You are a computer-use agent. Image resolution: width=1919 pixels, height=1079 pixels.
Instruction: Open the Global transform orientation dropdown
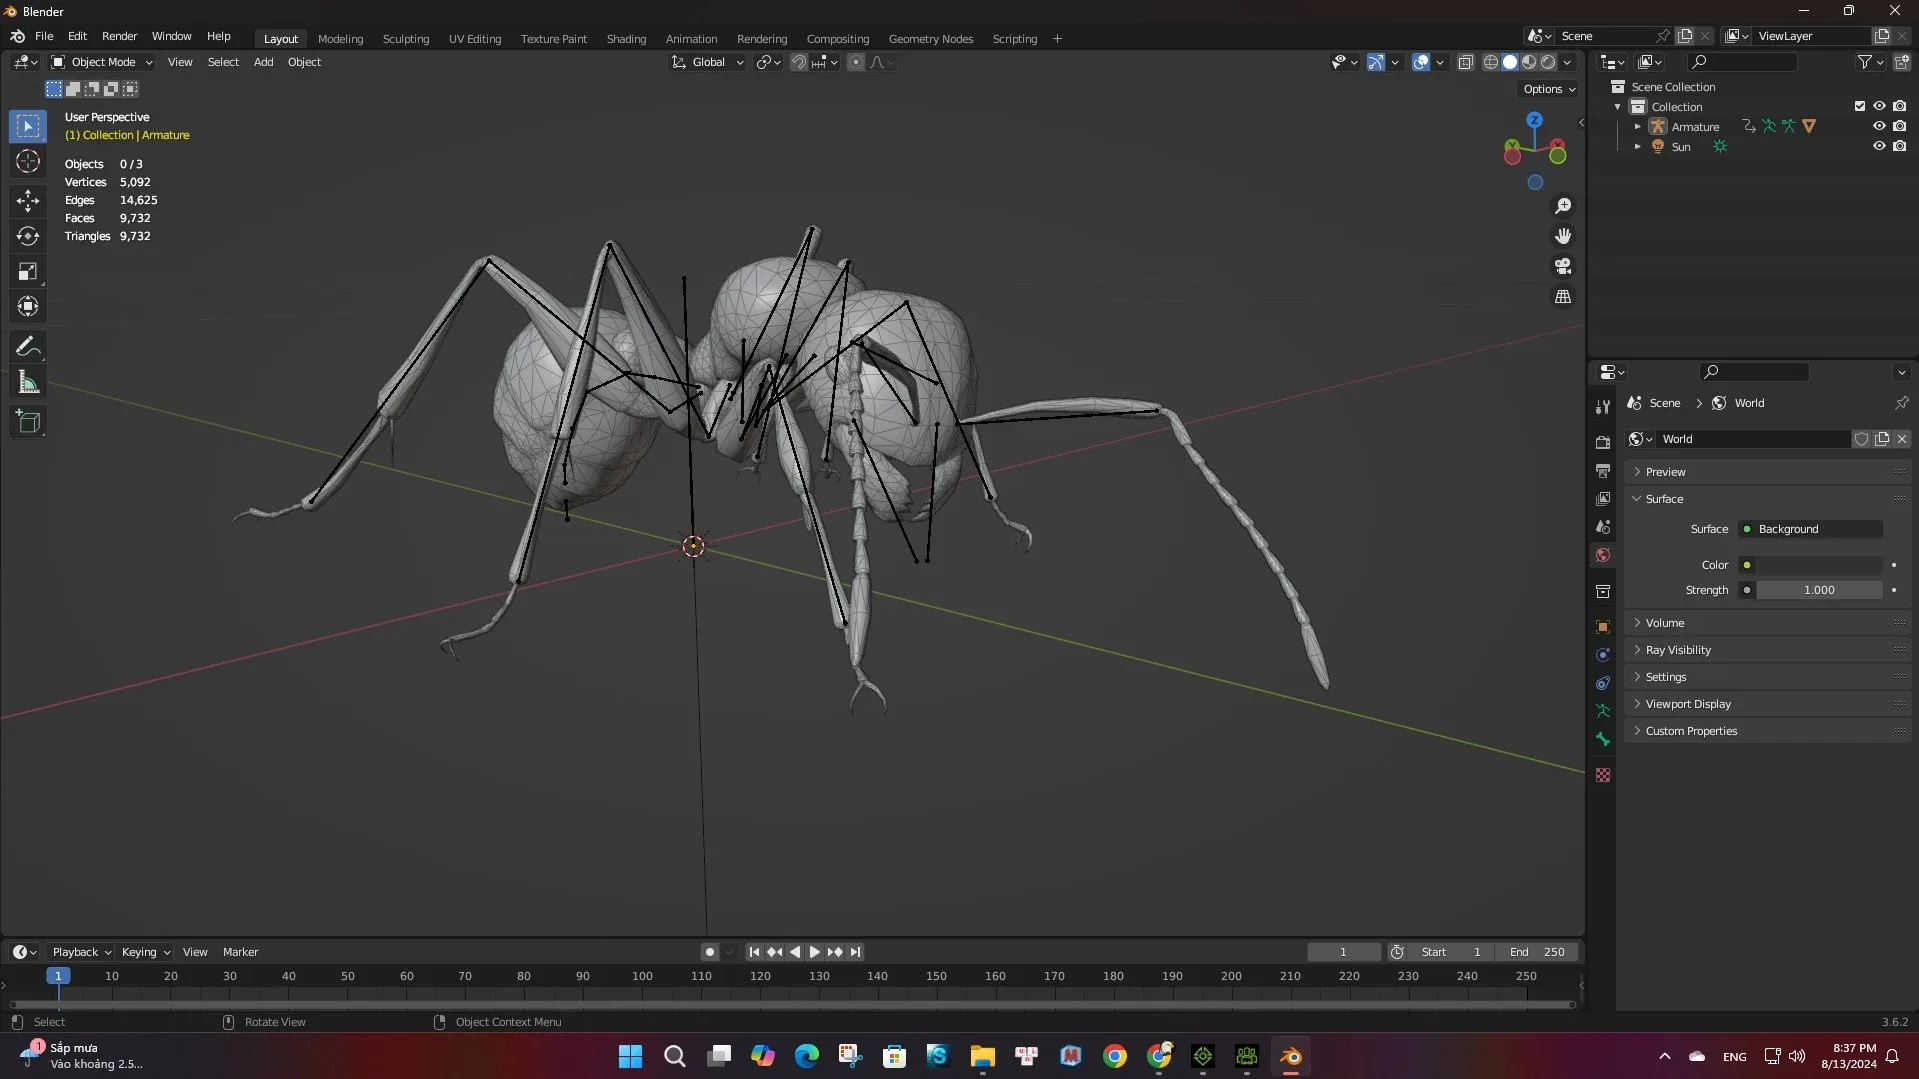708,62
